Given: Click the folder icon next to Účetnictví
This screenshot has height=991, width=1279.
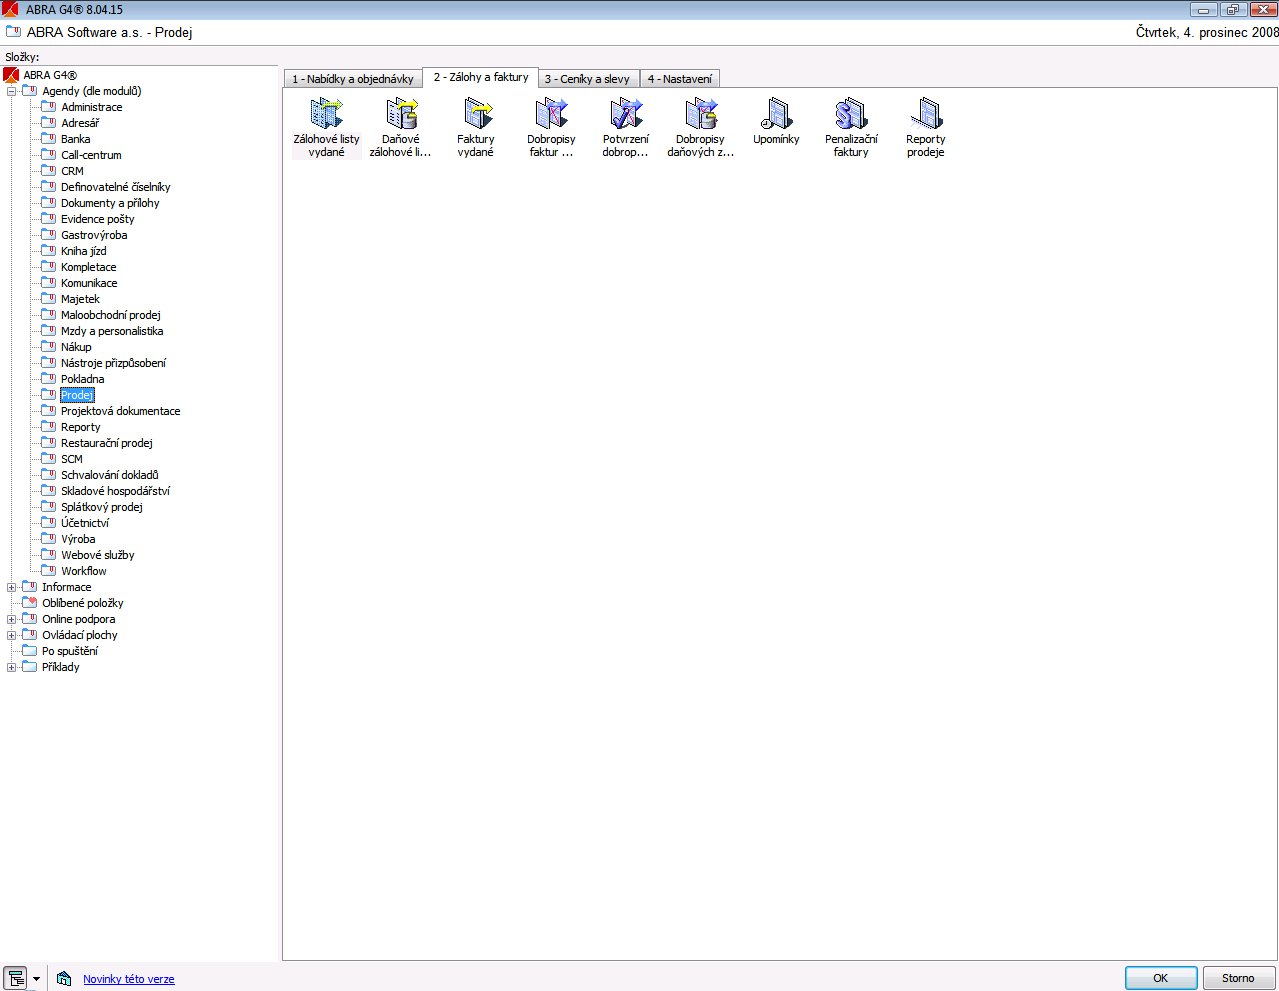Looking at the screenshot, I should pyautogui.click(x=48, y=523).
